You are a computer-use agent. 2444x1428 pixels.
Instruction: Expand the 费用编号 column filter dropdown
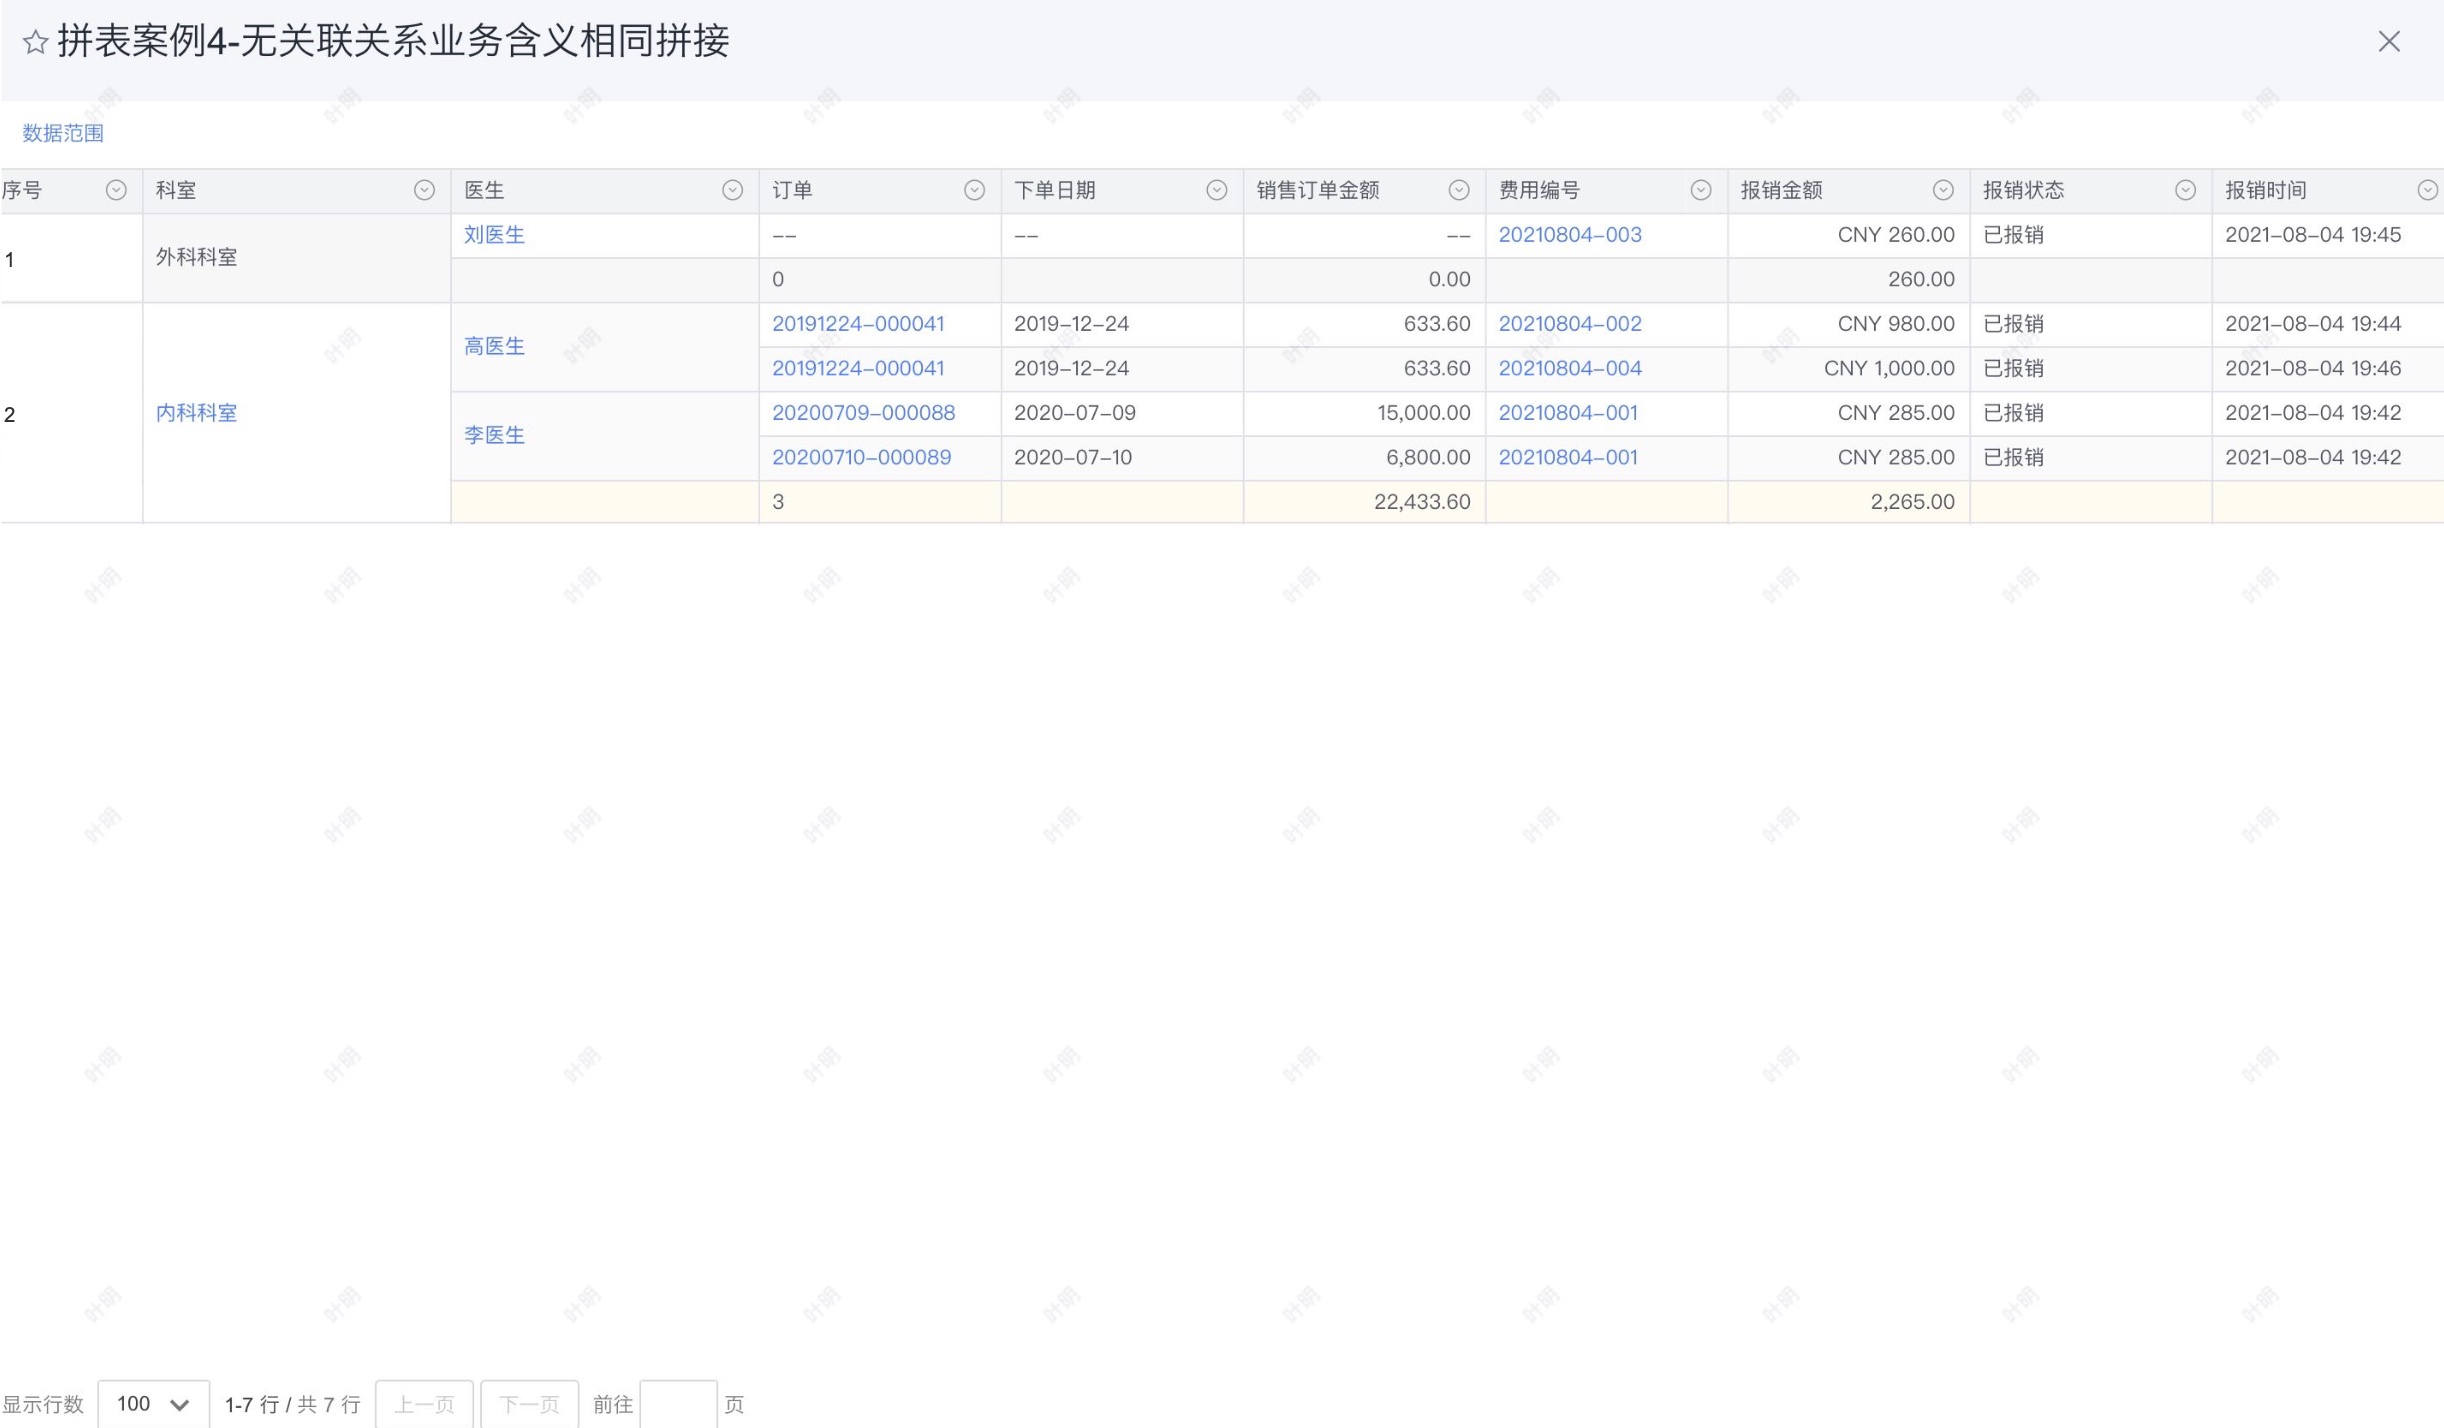[x=1701, y=189]
